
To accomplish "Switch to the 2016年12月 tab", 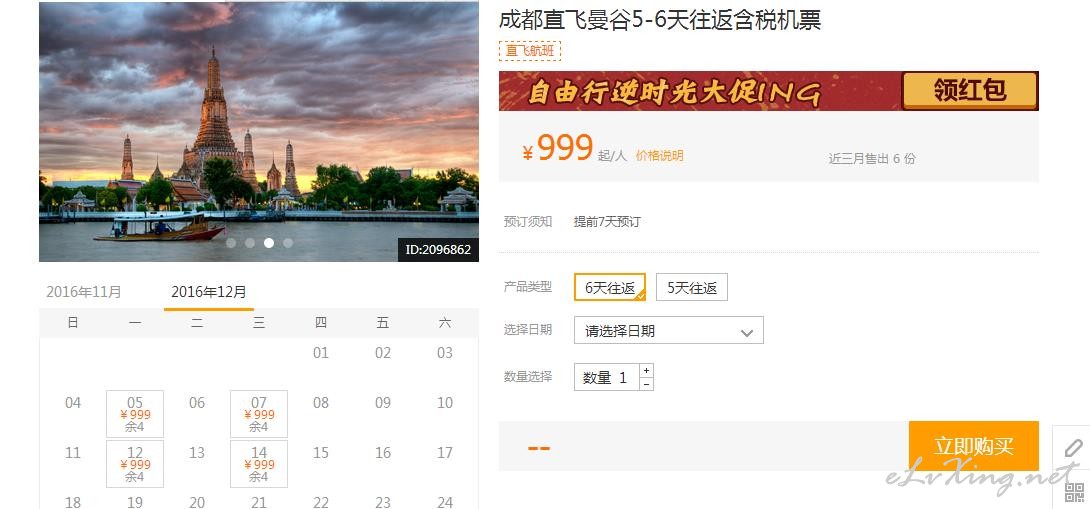I will pos(209,292).
